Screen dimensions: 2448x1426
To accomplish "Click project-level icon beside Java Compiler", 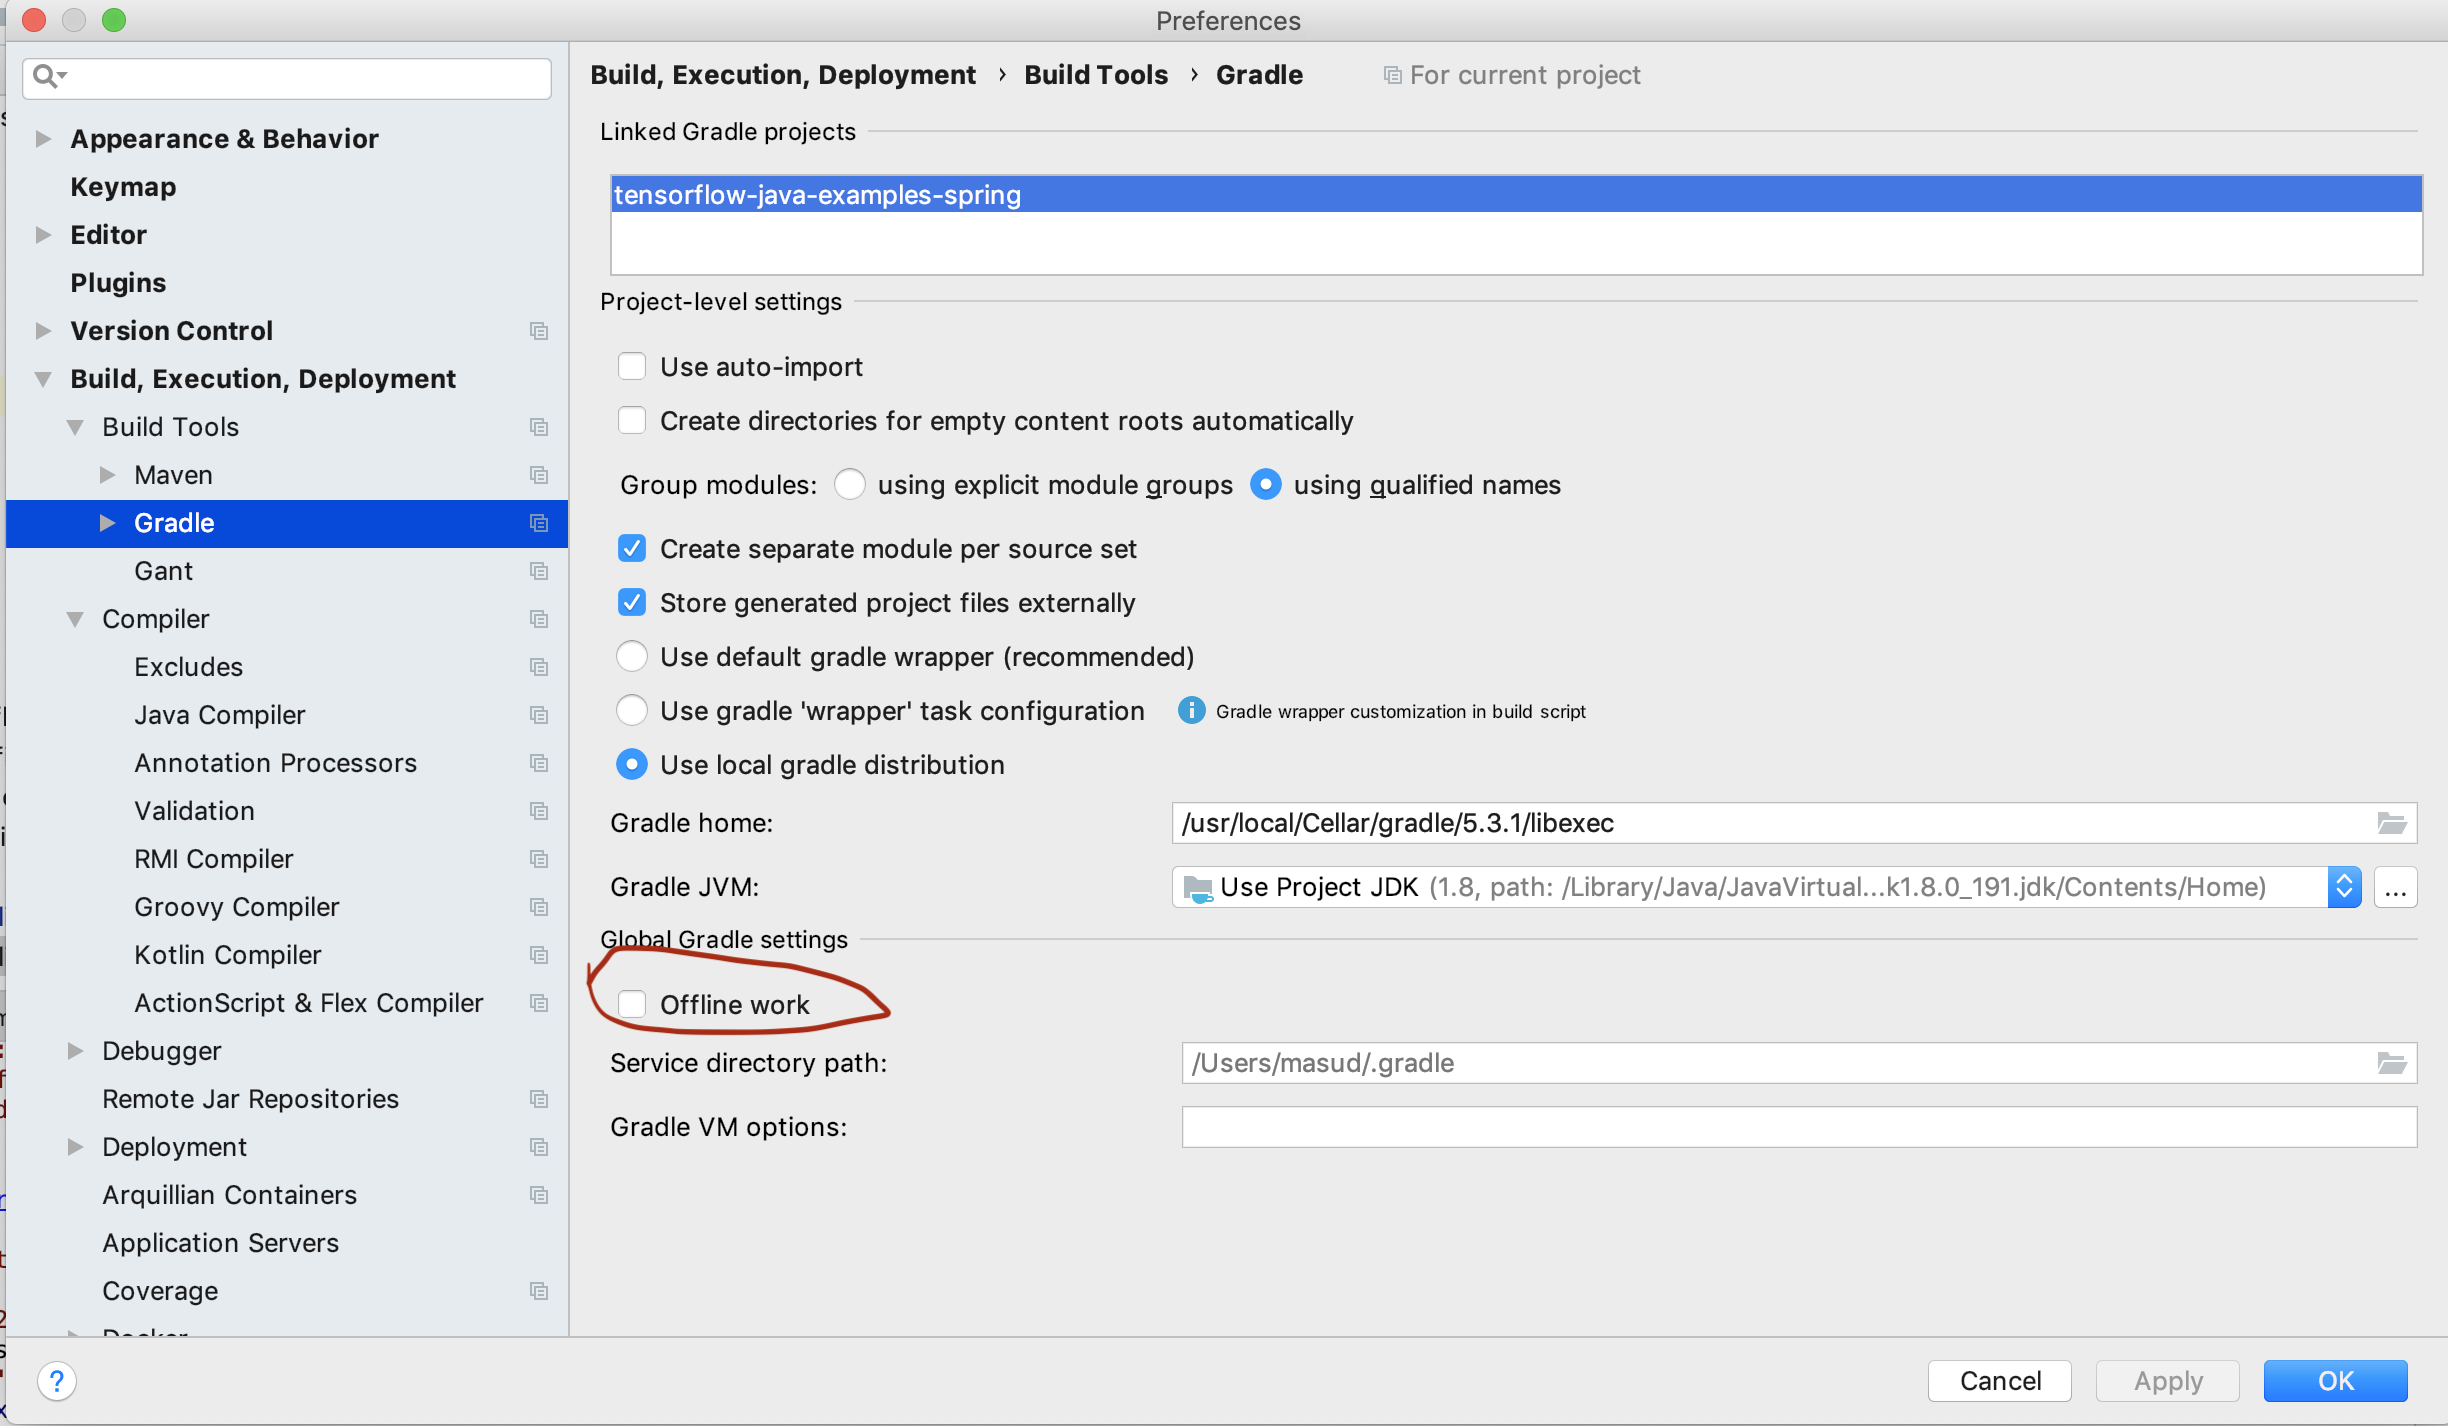I will [539, 715].
